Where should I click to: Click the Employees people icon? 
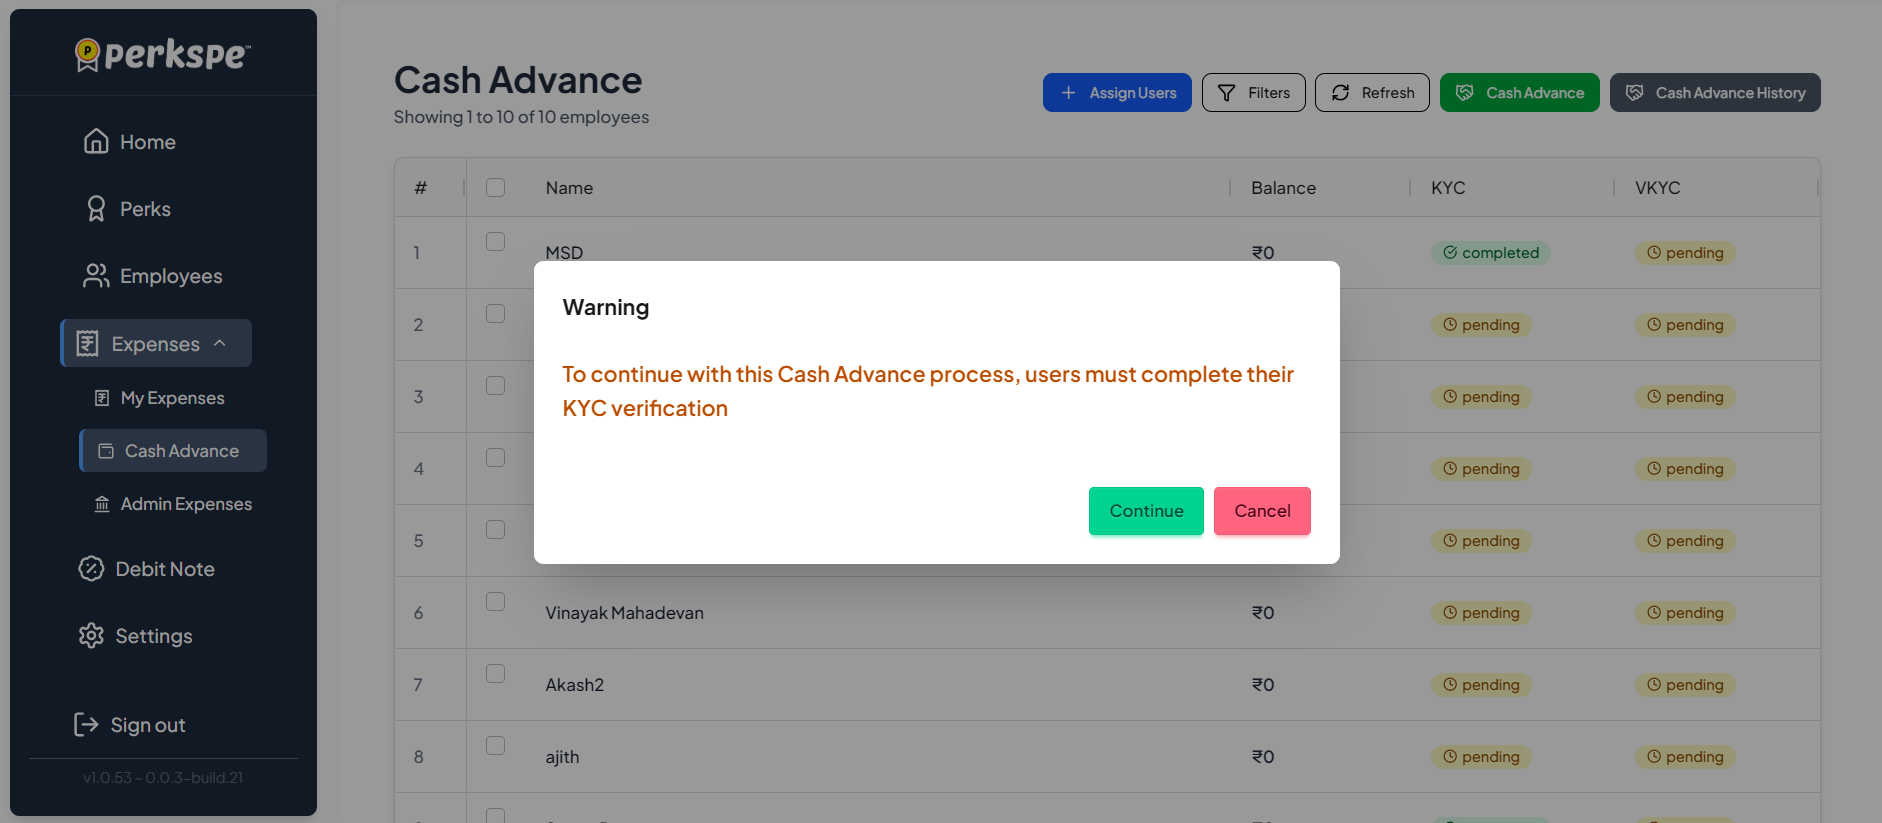point(96,275)
